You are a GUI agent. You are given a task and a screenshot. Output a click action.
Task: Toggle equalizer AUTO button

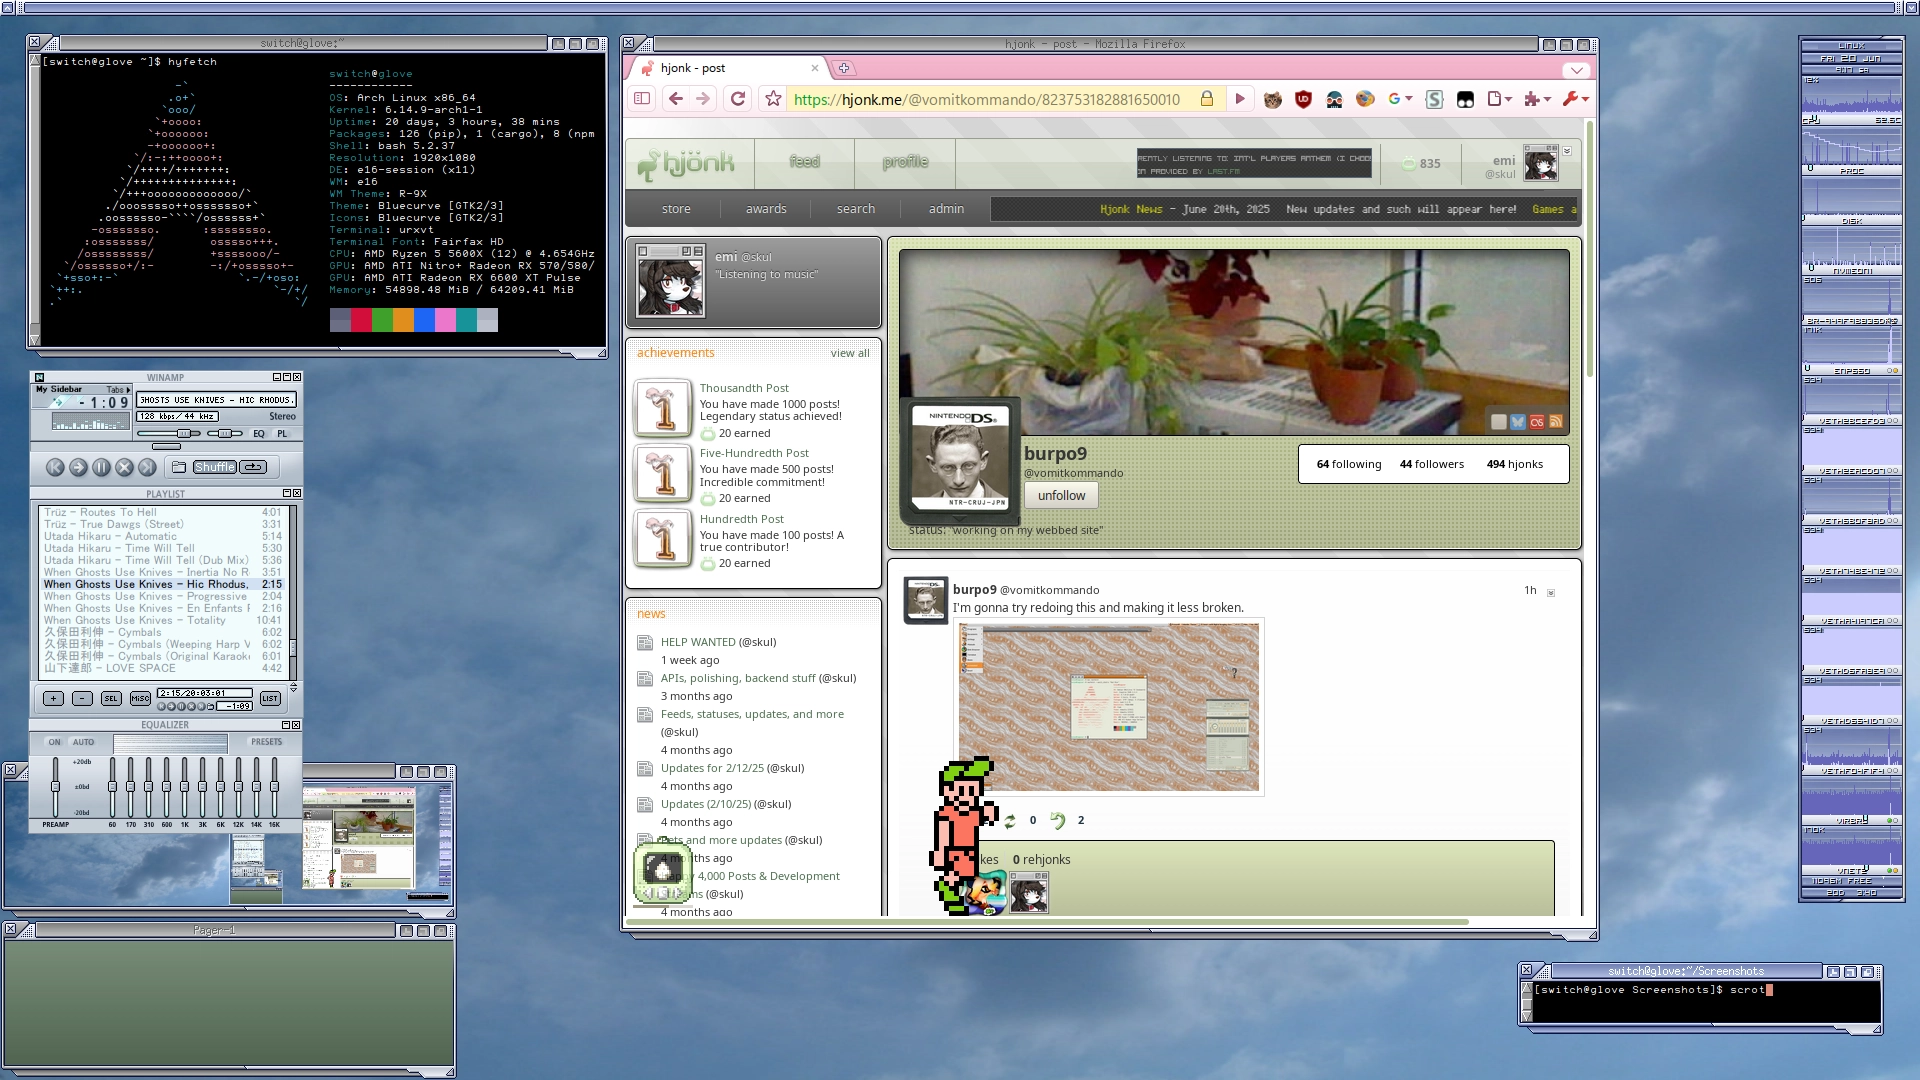pyautogui.click(x=84, y=742)
